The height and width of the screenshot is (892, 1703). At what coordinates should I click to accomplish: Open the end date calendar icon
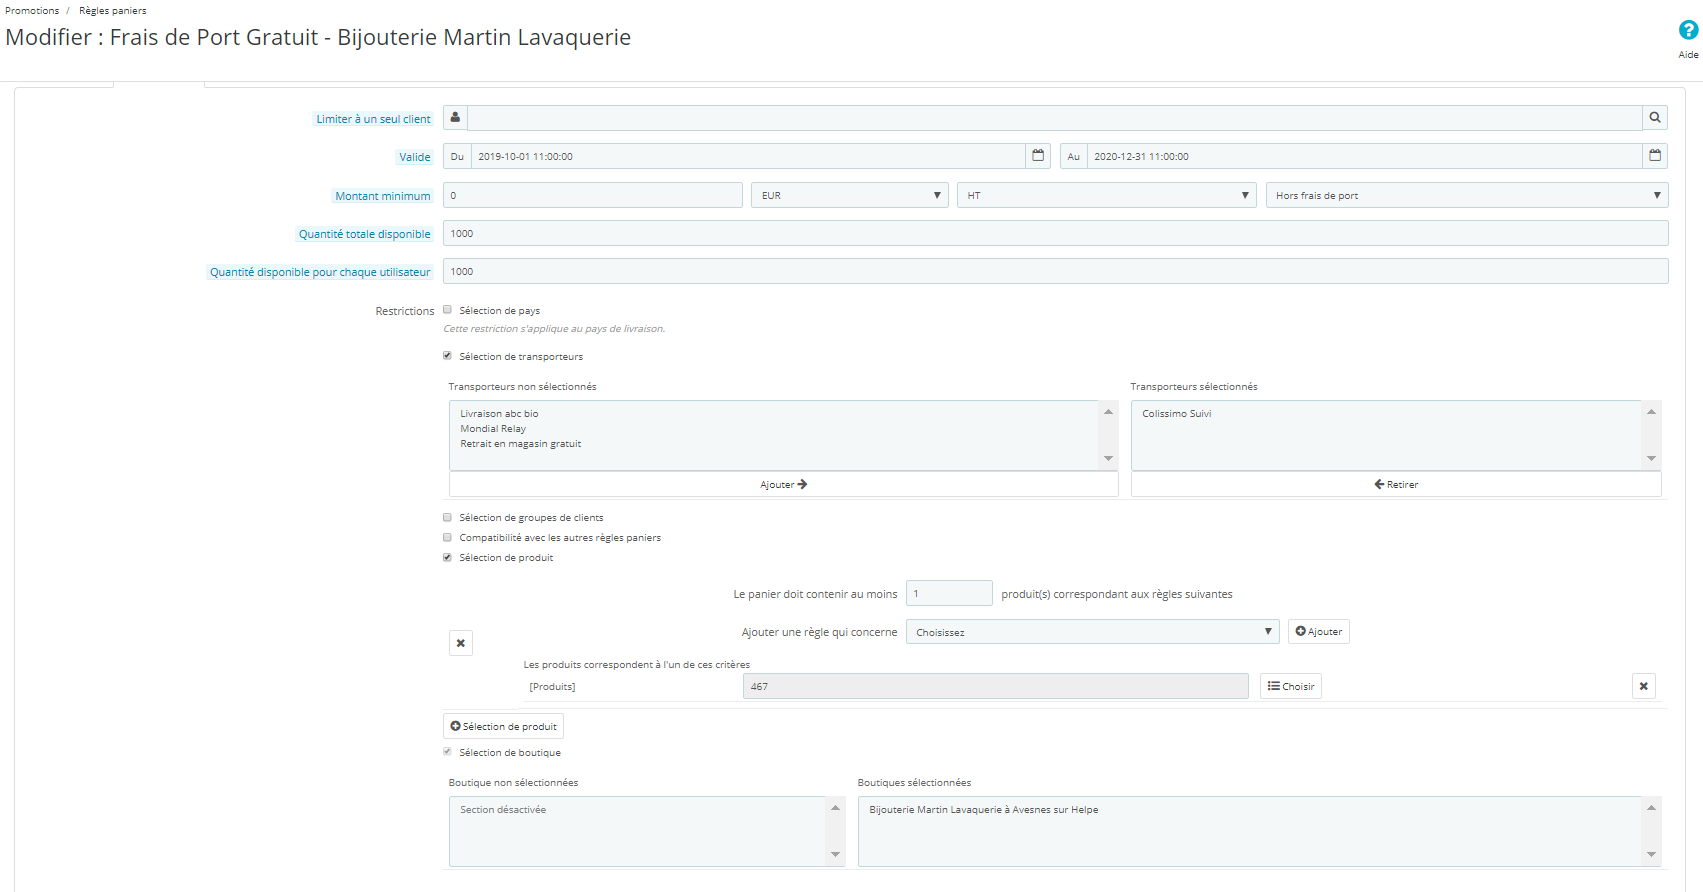click(x=1655, y=156)
